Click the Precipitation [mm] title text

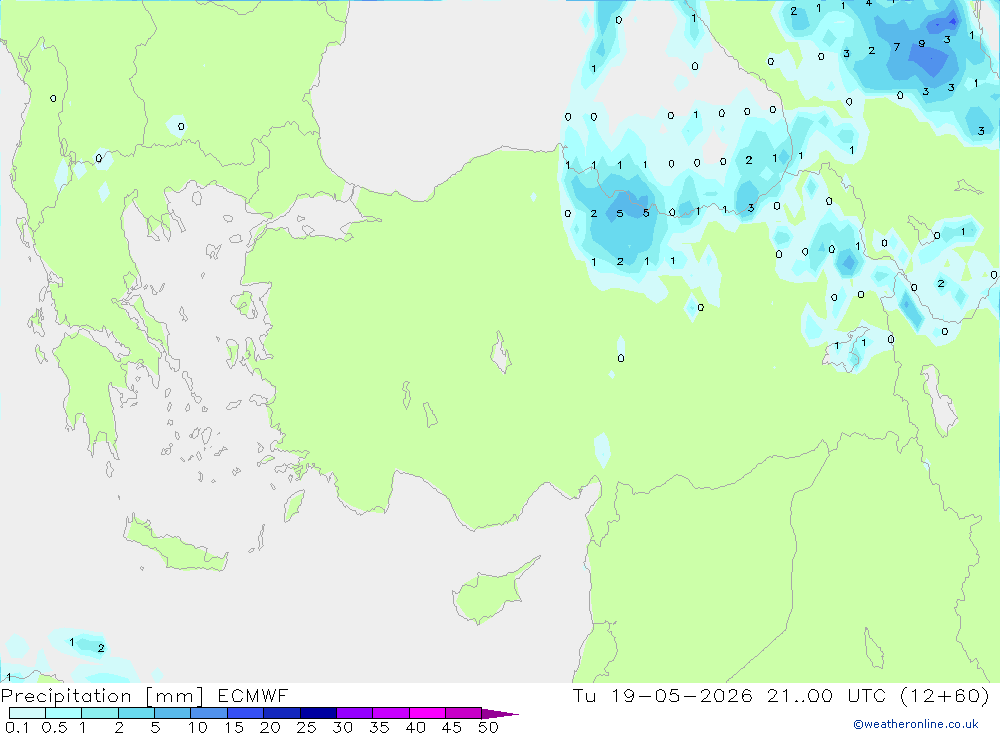[x=102, y=696]
